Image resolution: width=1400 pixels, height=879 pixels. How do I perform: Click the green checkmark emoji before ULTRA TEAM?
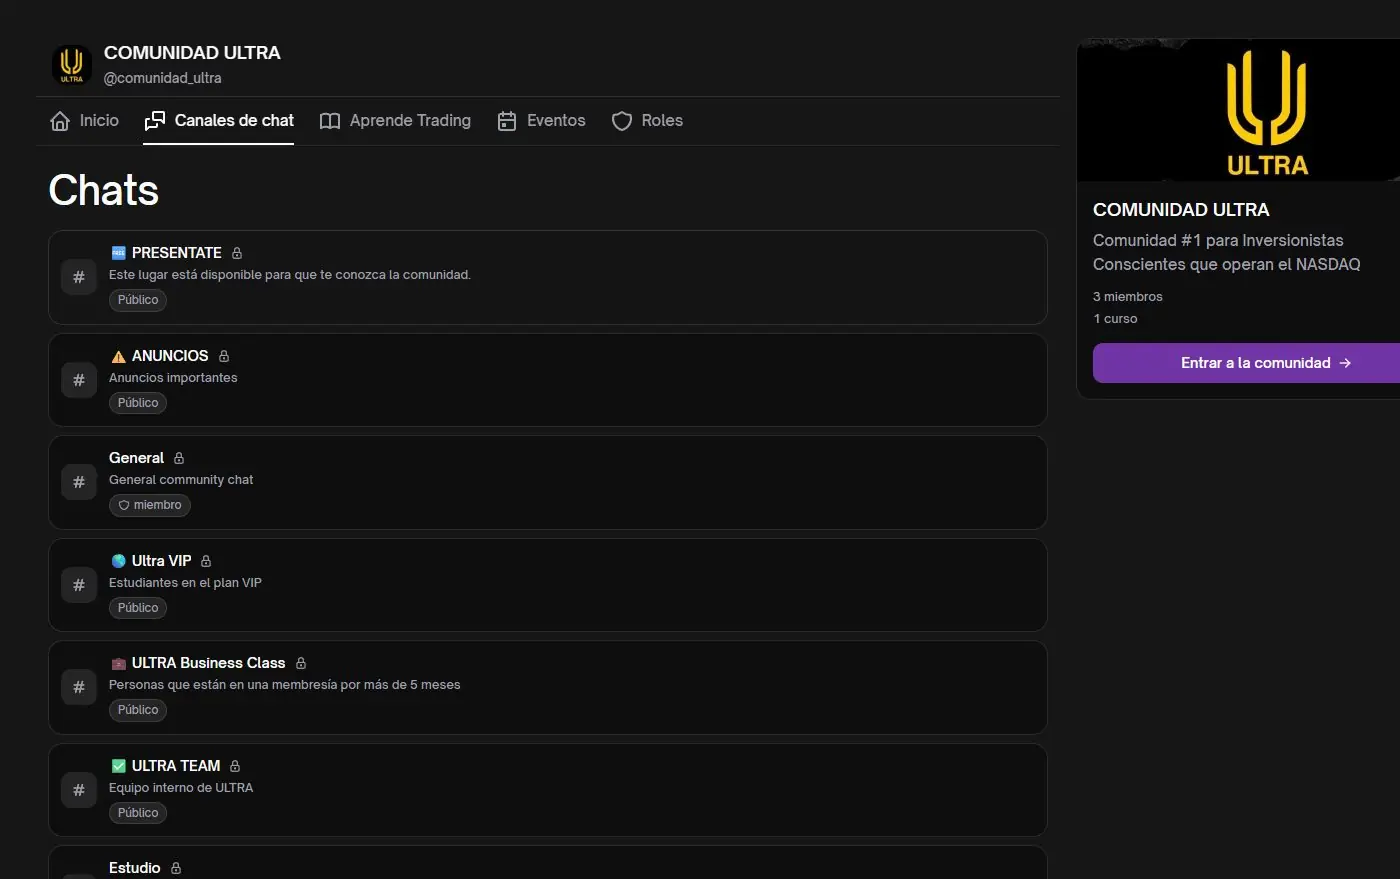(119, 766)
